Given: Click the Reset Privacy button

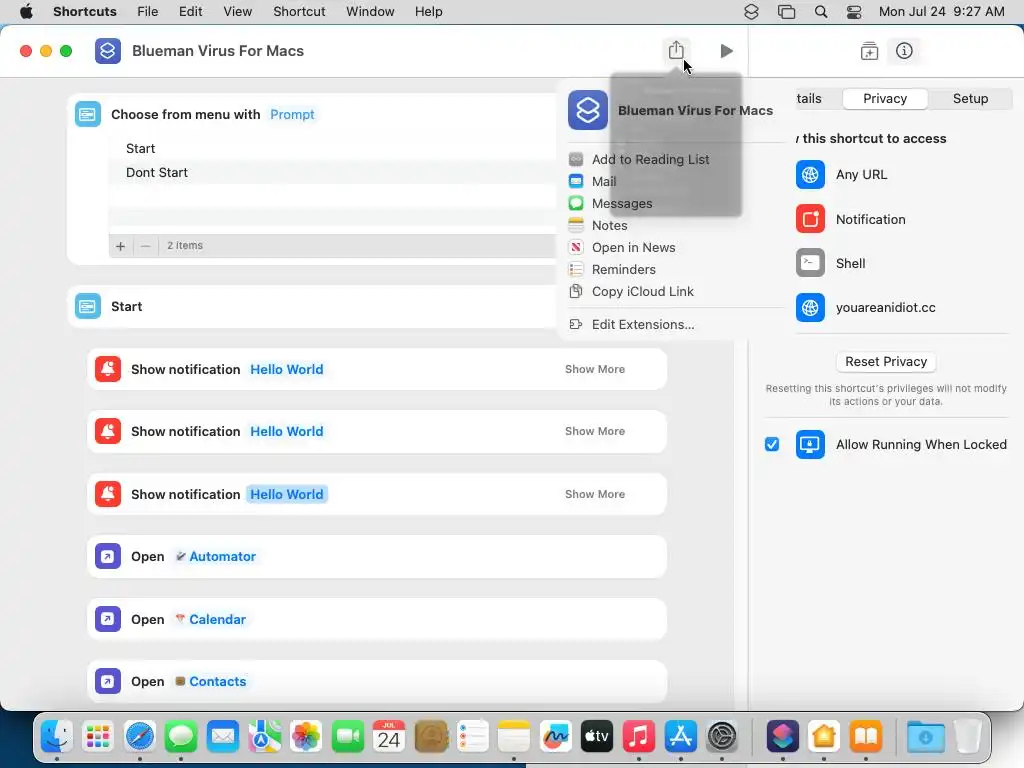Looking at the screenshot, I should coord(886,362).
